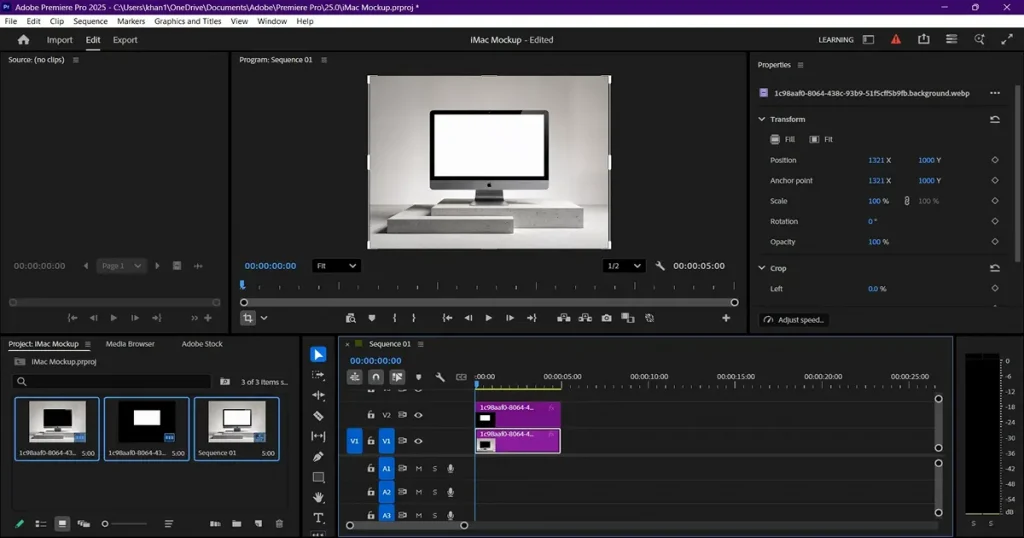Viewport: 1024px width, 538px height.
Task: Select the Pen tool
Action: point(318,456)
